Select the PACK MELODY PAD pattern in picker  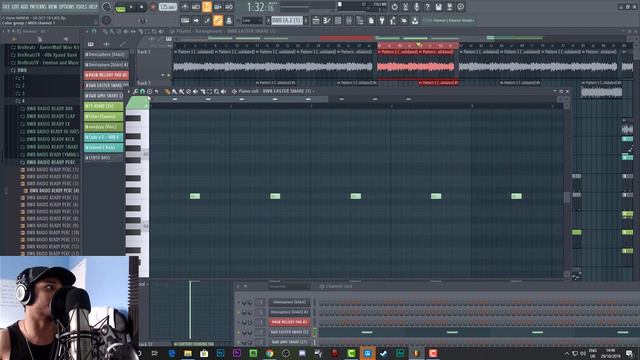106,75
